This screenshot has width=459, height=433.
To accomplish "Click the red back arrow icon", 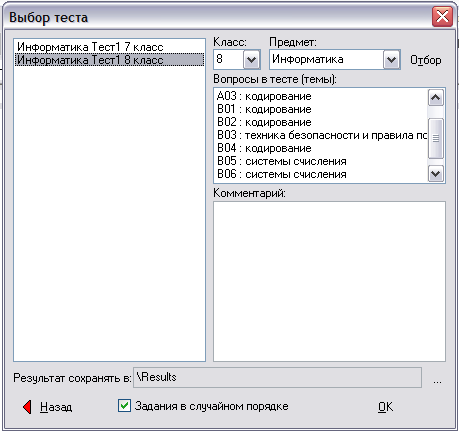I will tap(27, 407).
